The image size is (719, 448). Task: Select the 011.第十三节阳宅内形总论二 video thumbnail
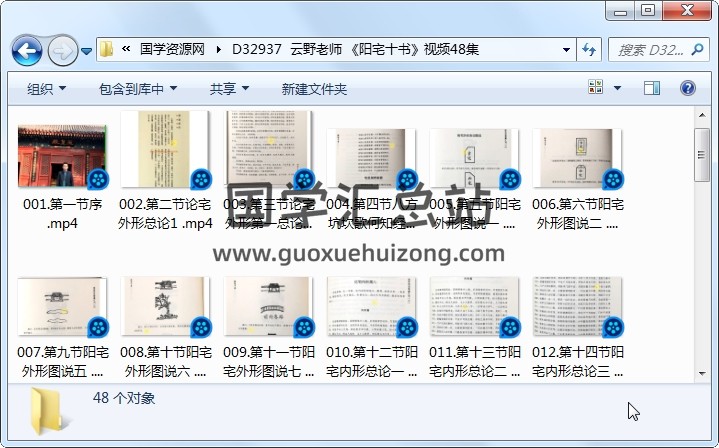point(475,307)
